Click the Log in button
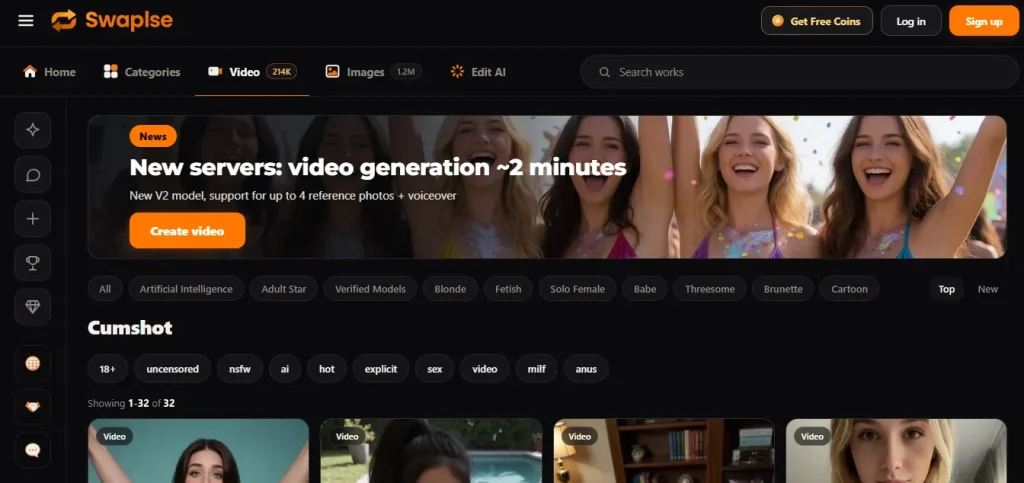 [x=911, y=21]
